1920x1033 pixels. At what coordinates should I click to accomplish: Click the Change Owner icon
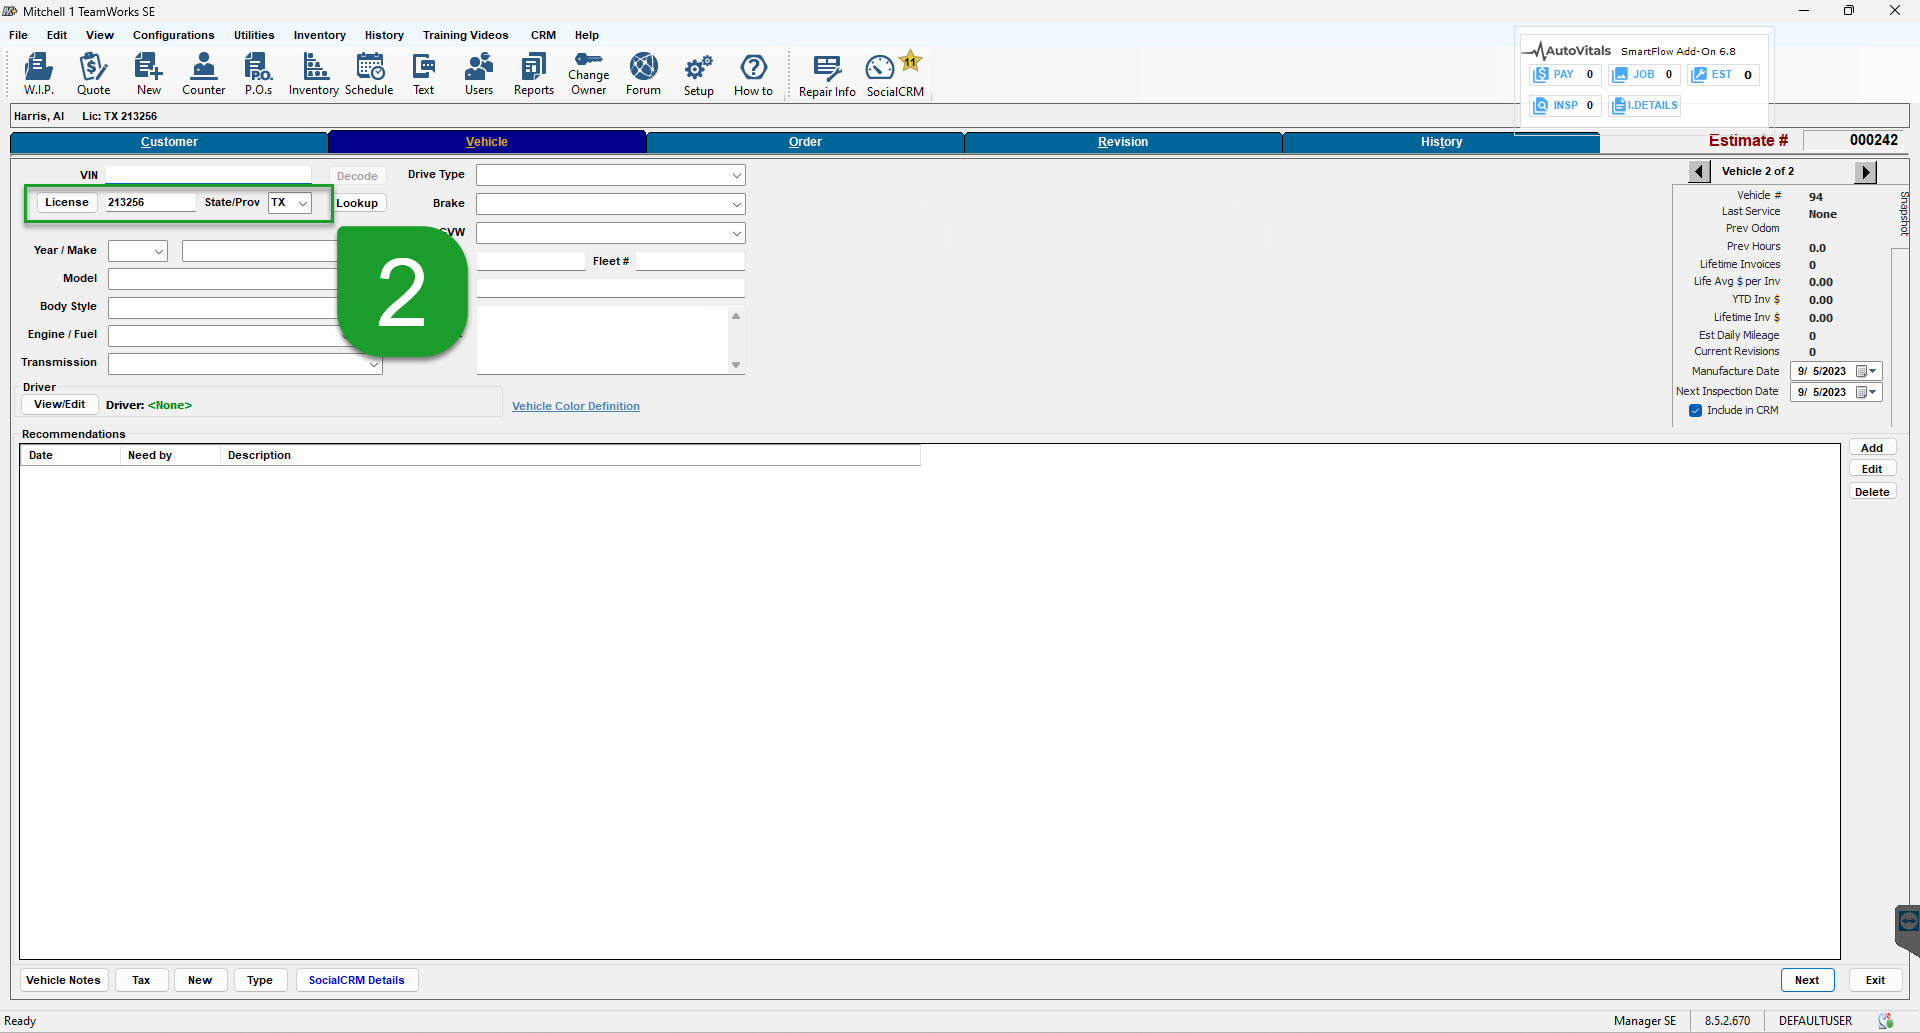click(x=589, y=74)
